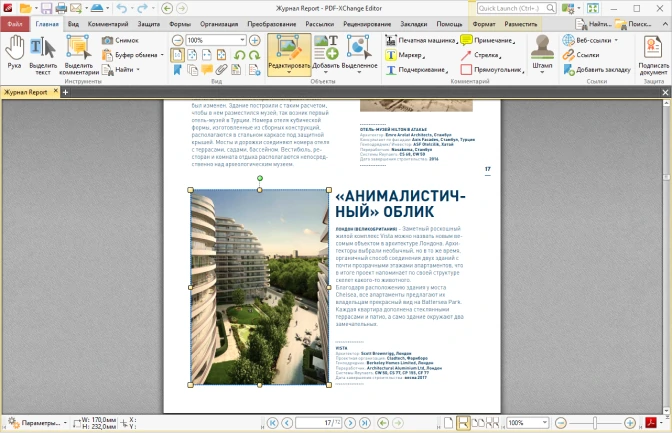
Task: Click the scanner icon in the quick toolbar
Action: tap(97, 8)
